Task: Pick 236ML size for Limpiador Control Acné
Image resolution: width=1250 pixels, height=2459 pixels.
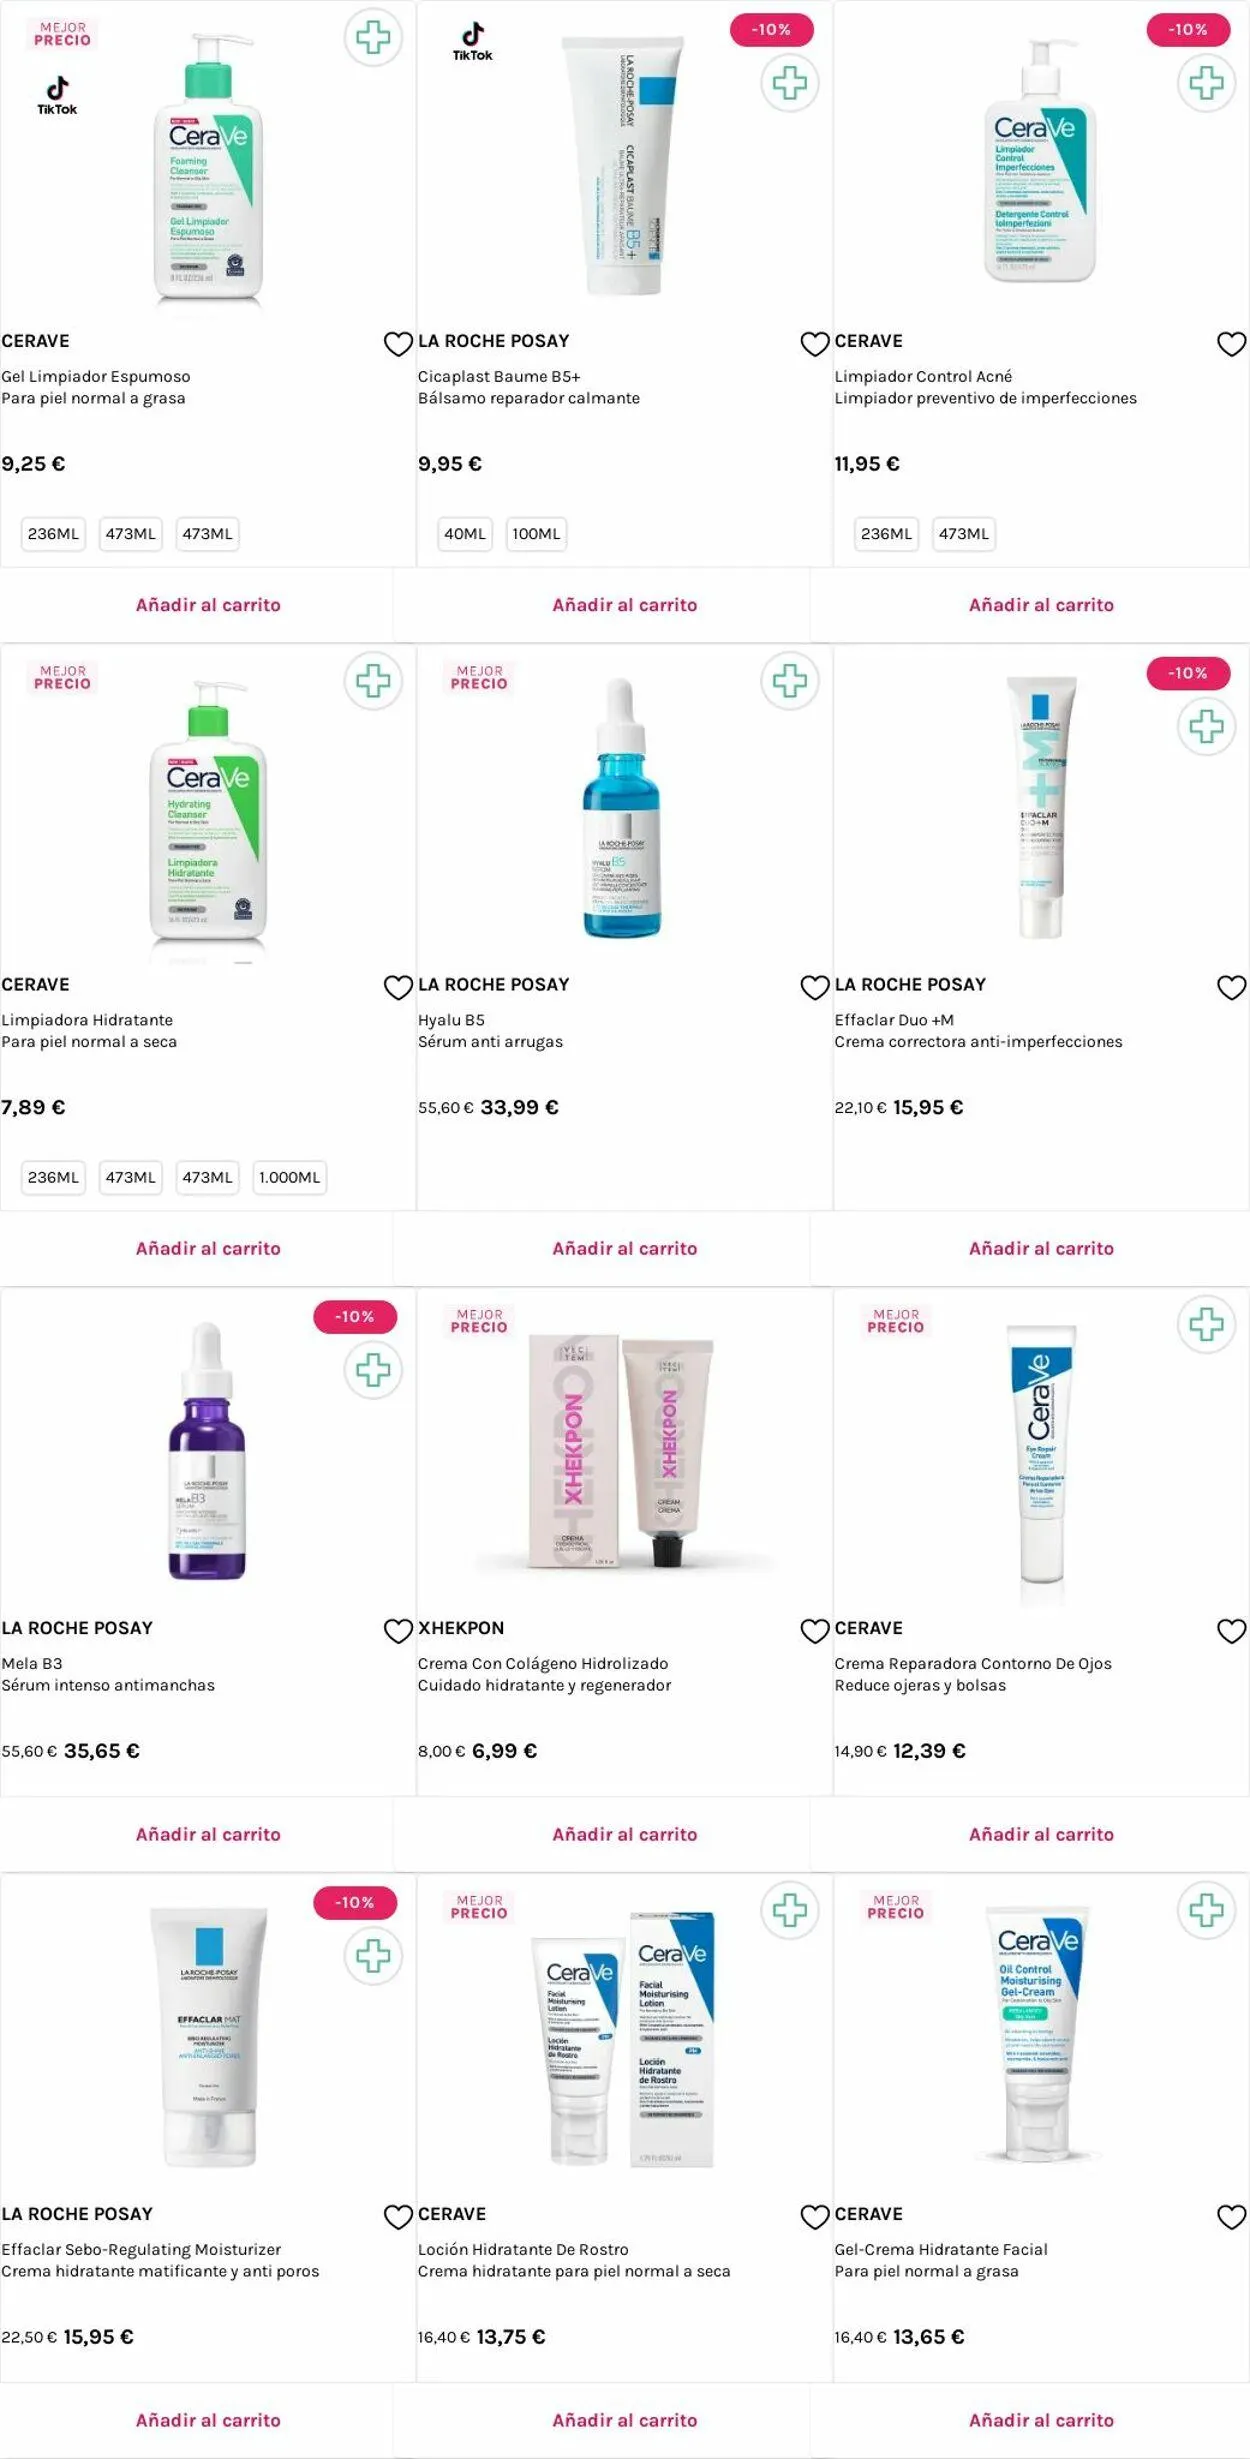Action: pos(886,534)
